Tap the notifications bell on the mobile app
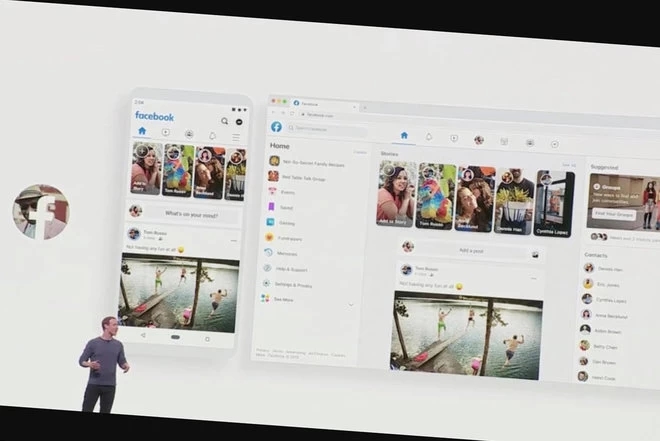Image resolution: width=660 pixels, height=441 pixels. click(x=212, y=135)
